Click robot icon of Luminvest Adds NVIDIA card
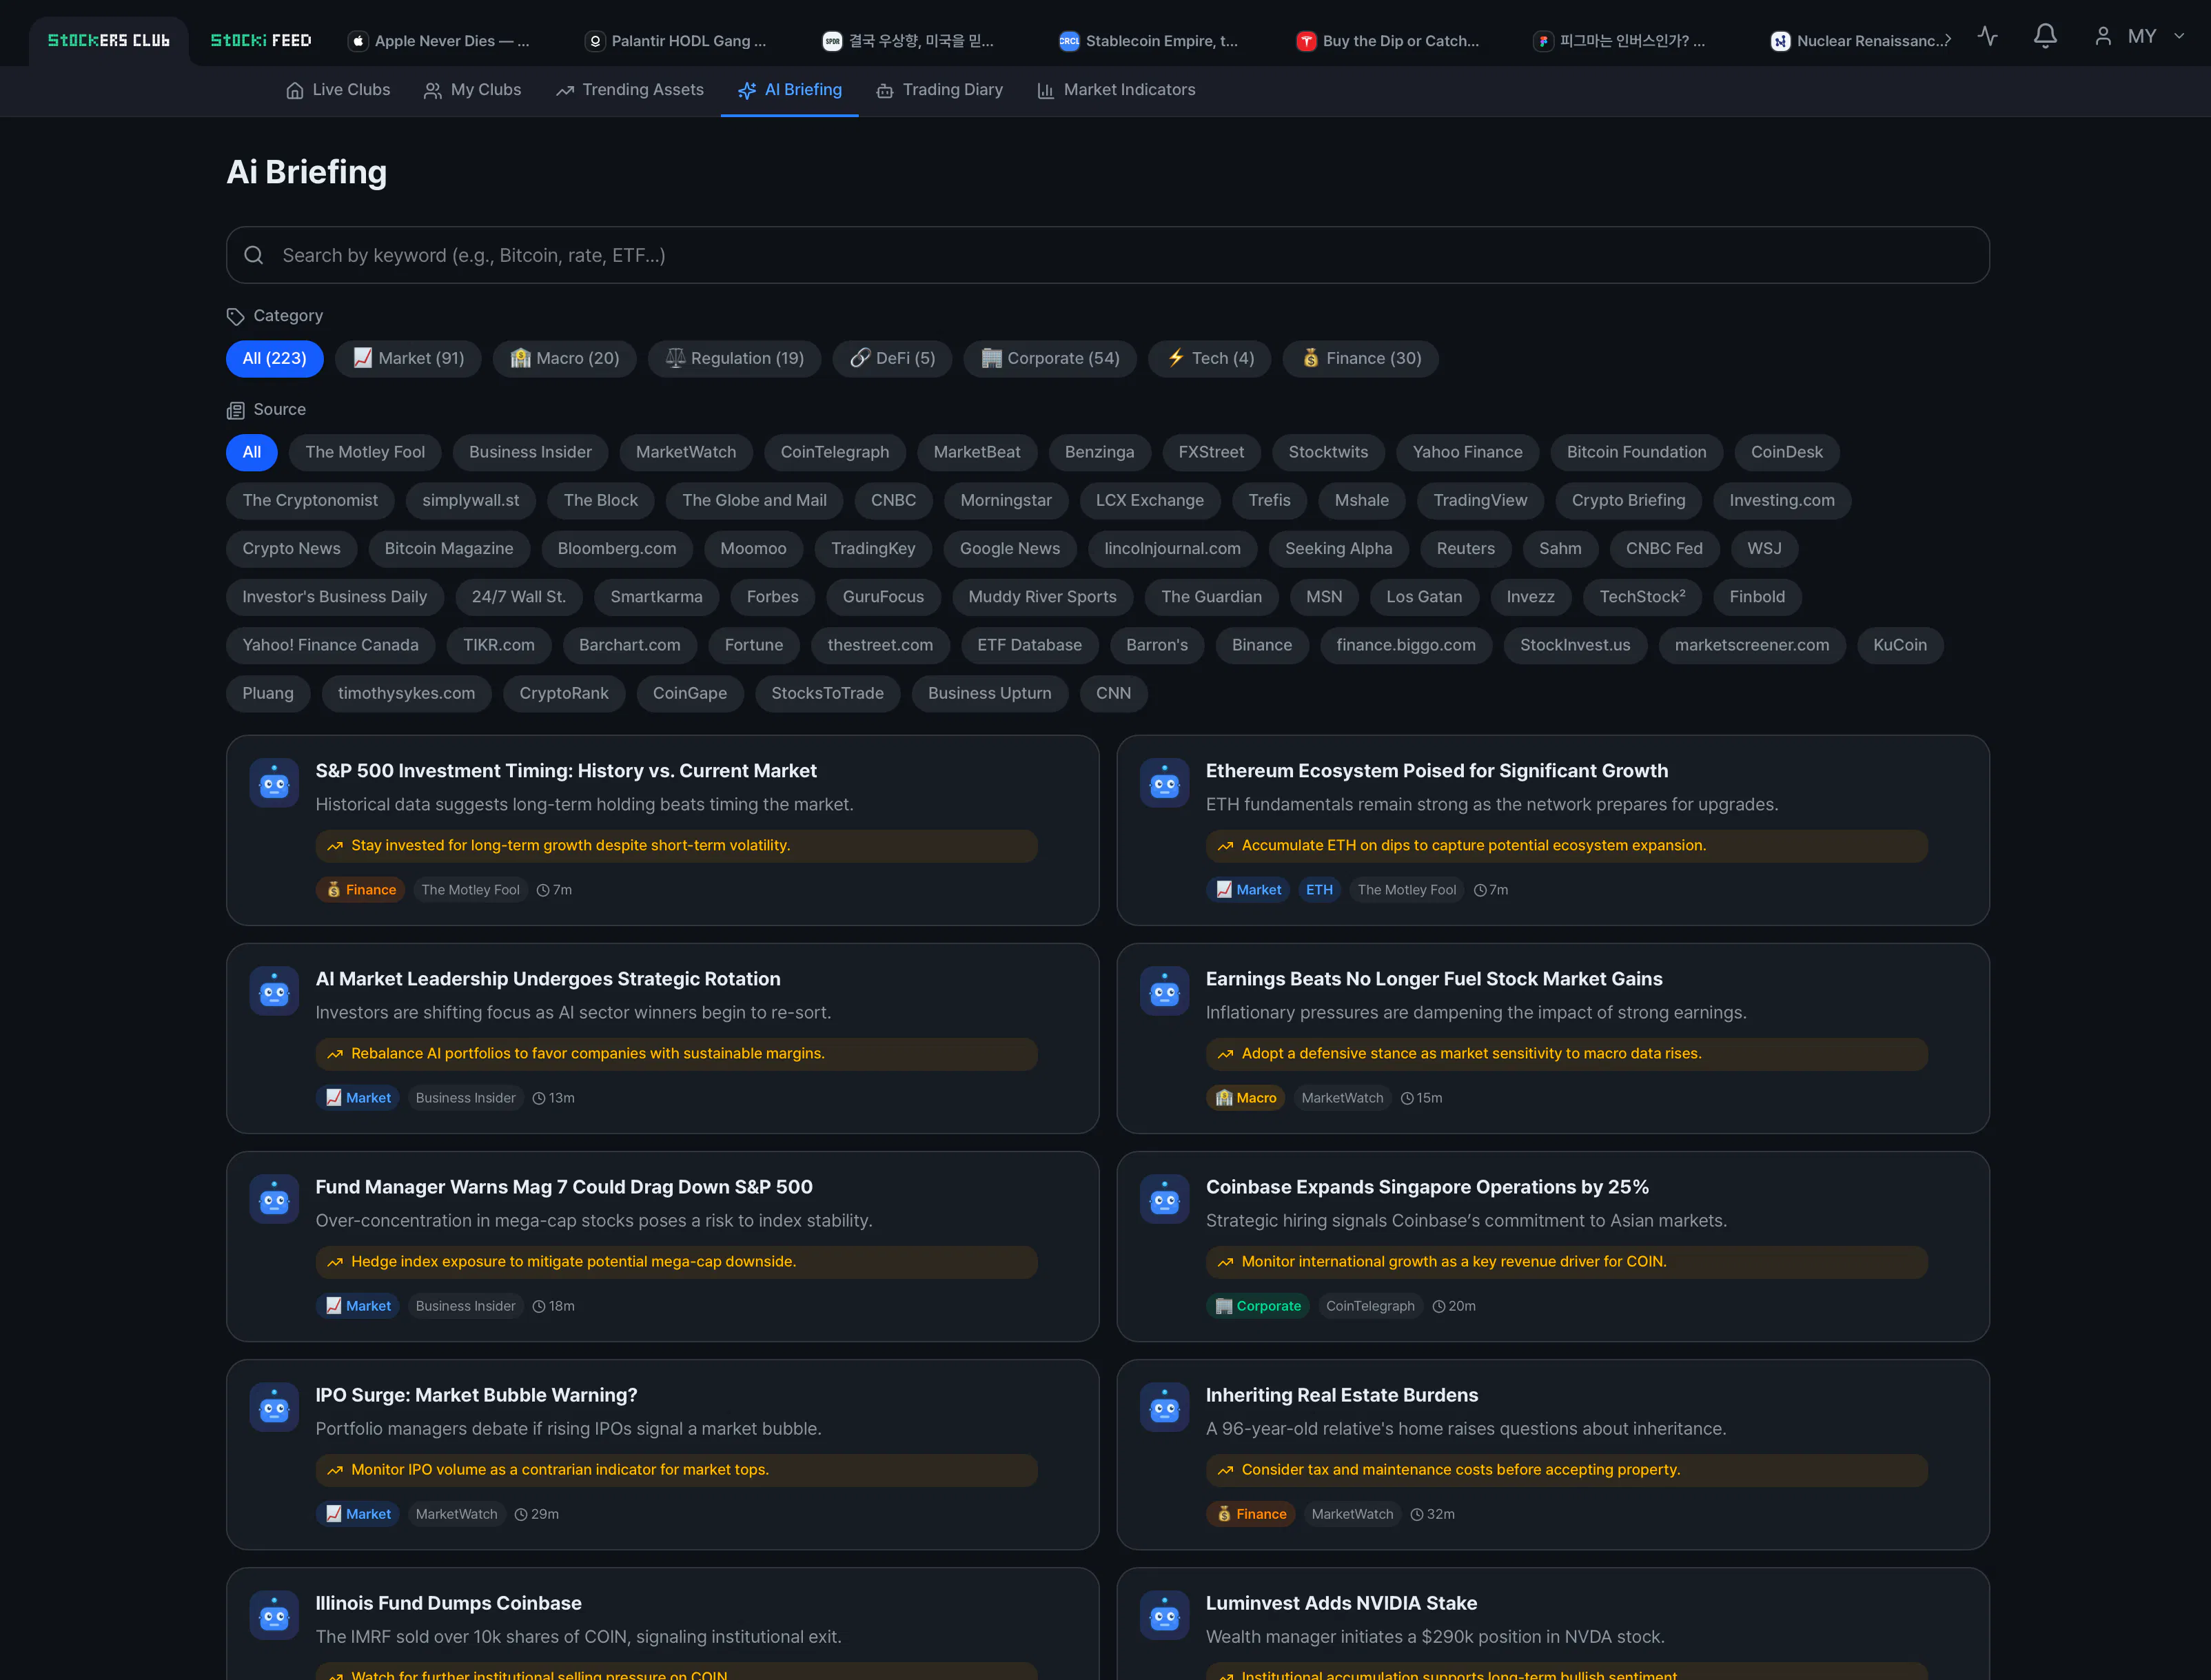Viewport: 2211px width, 1680px height. (1164, 1615)
